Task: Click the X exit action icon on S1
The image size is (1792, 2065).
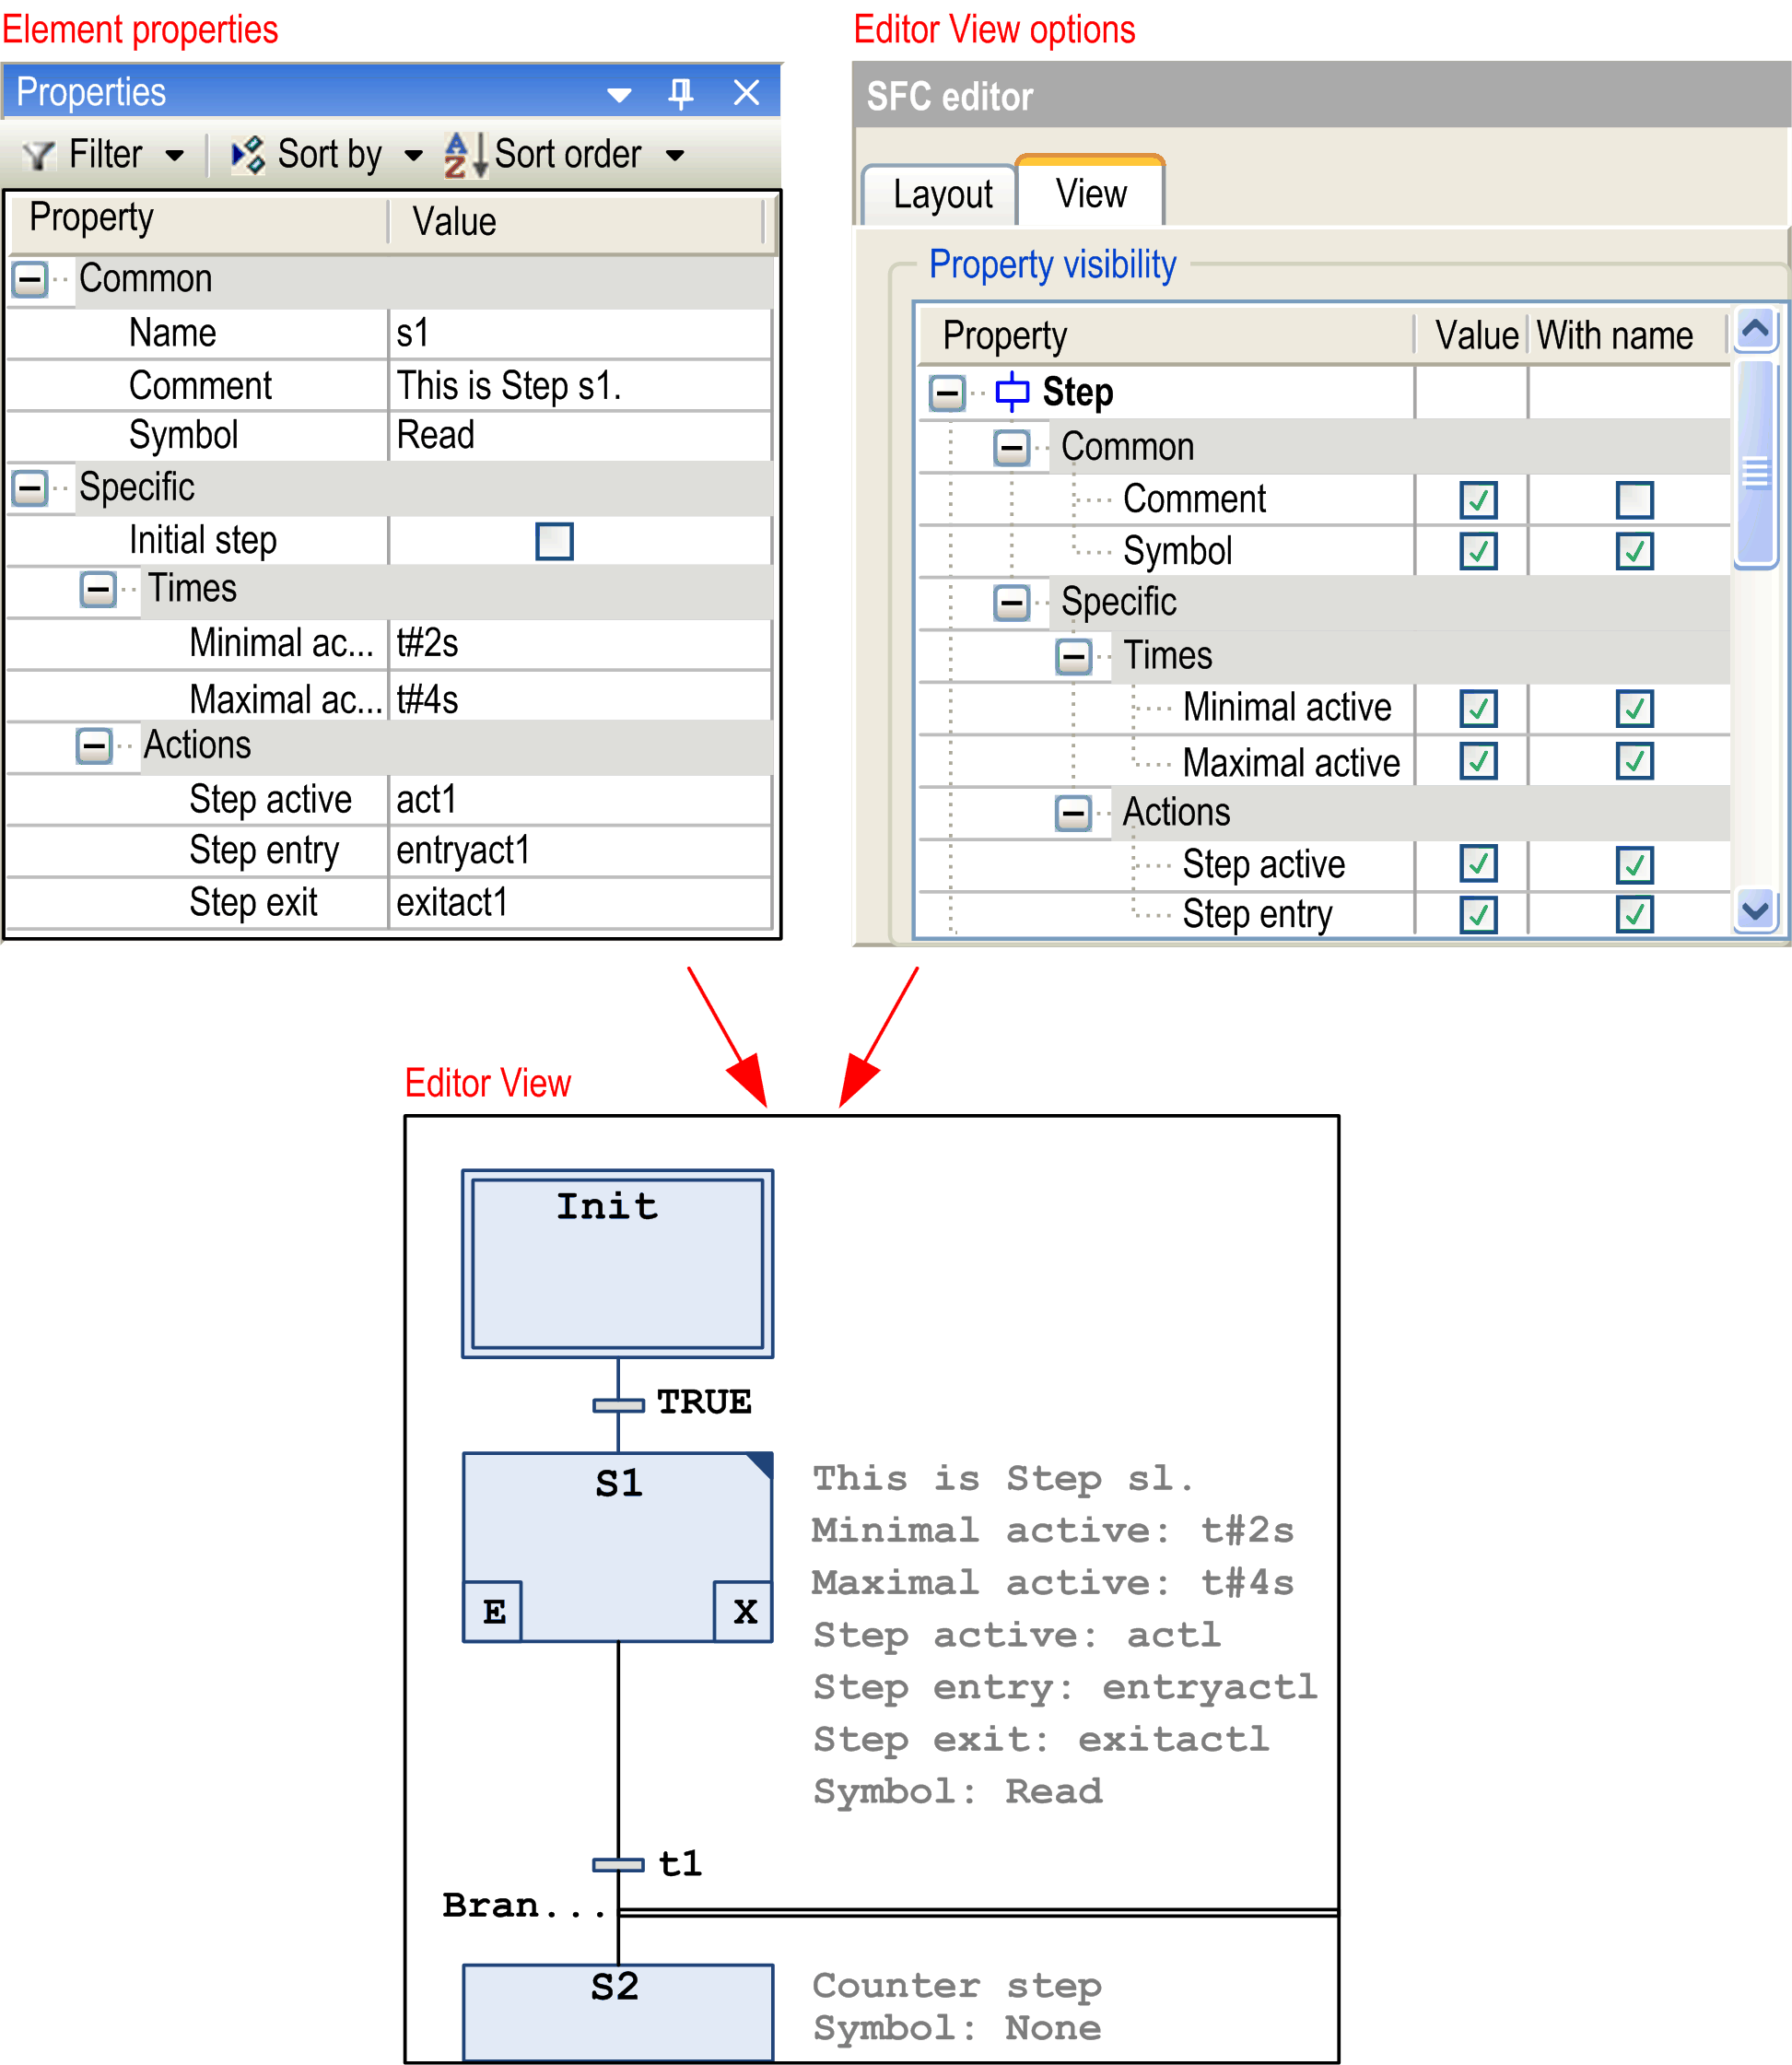Action: coord(744,1611)
